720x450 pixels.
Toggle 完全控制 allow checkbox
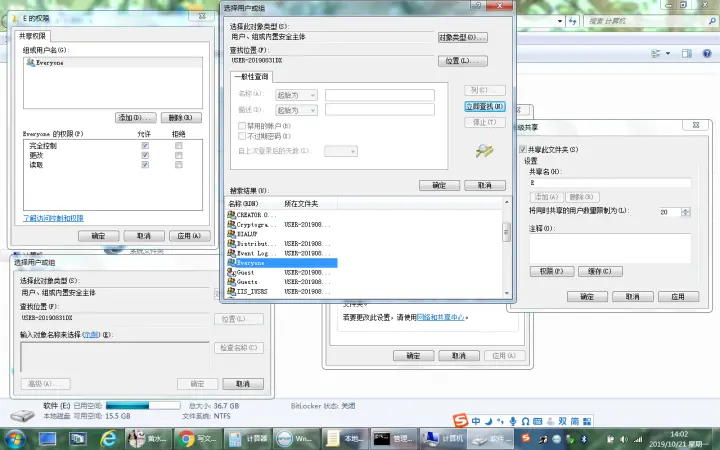(145, 146)
